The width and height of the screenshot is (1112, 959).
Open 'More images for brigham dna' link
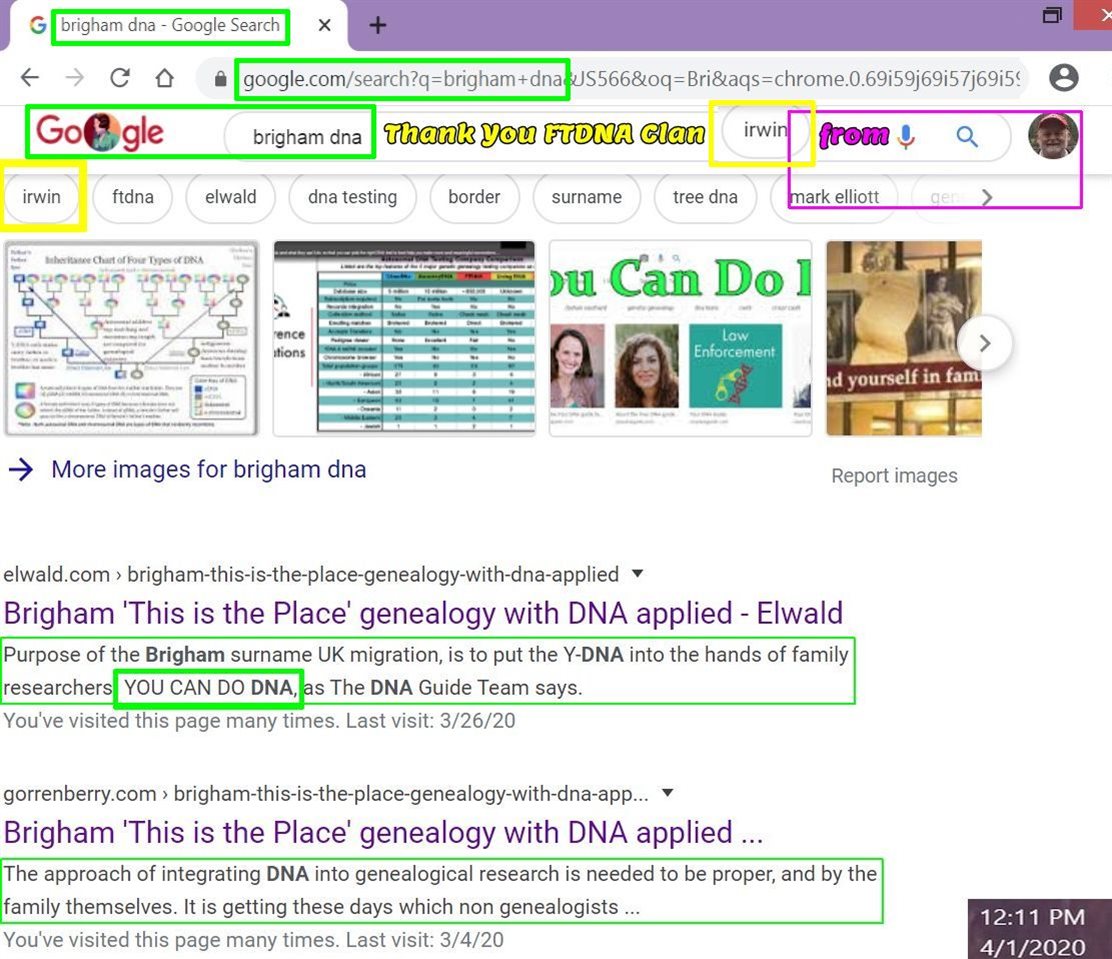click(208, 469)
